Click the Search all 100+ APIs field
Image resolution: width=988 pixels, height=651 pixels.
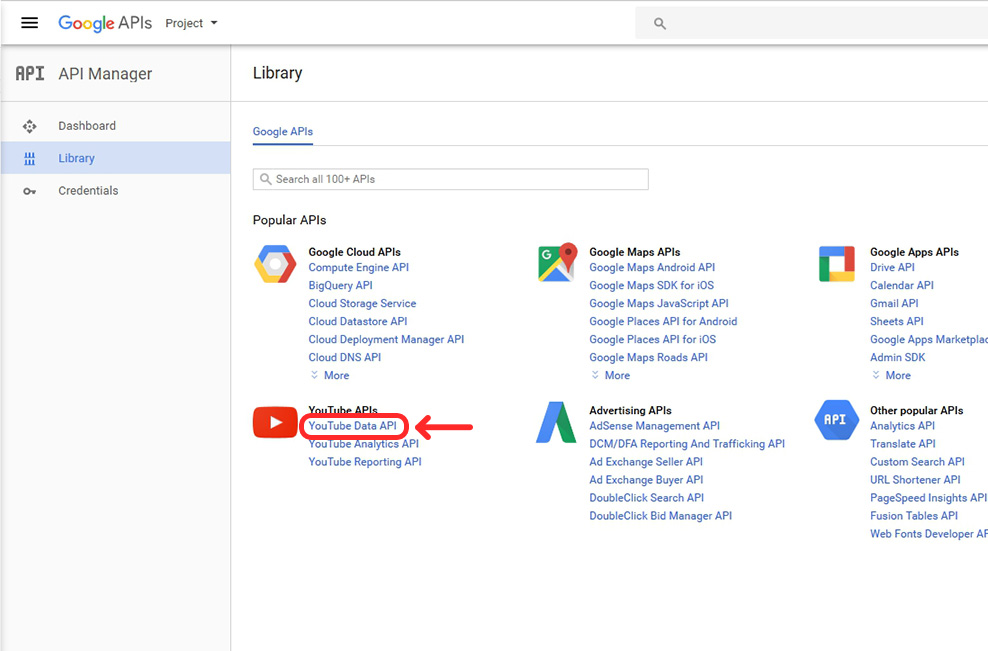(x=451, y=179)
